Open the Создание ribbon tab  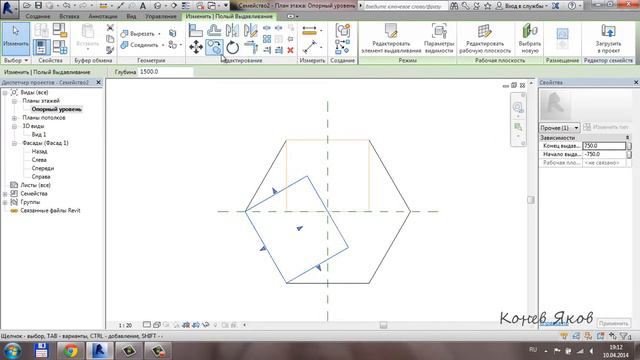pyautogui.click(x=38, y=16)
